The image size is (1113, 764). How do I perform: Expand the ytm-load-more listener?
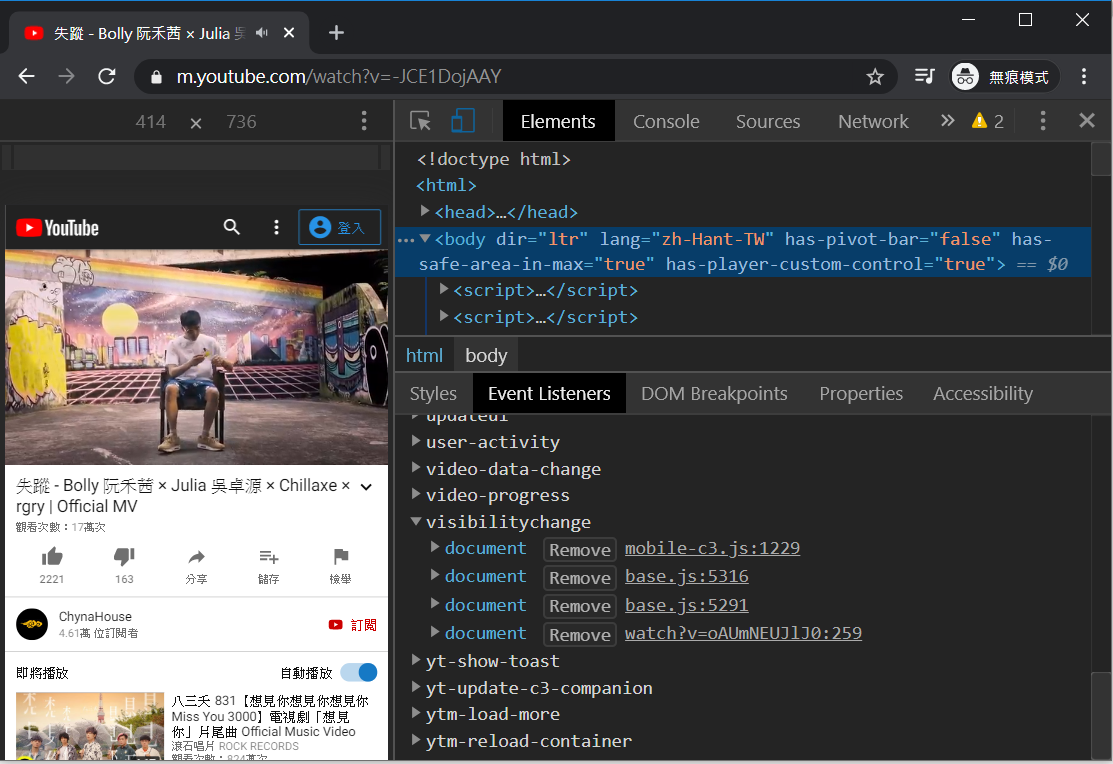(x=416, y=714)
